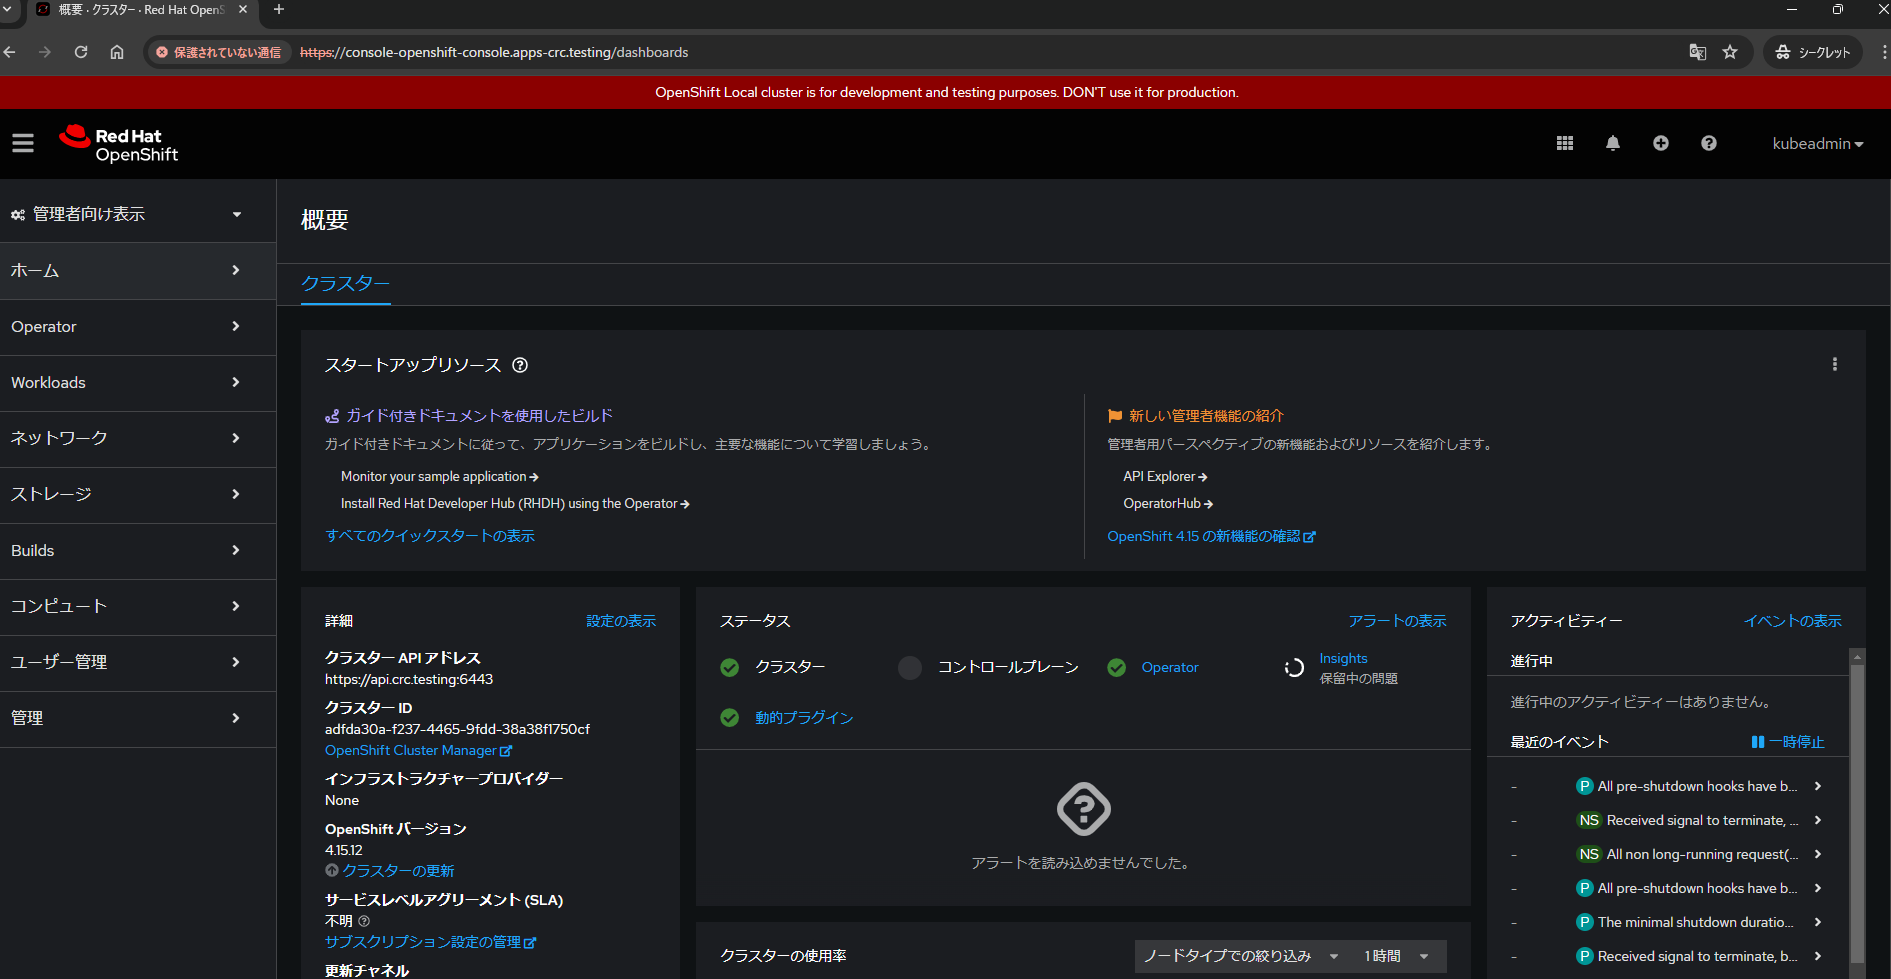Pause the recent events stream
Image resolution: width=1891 pixels, height=979 pixels.
pos(1788,742)
